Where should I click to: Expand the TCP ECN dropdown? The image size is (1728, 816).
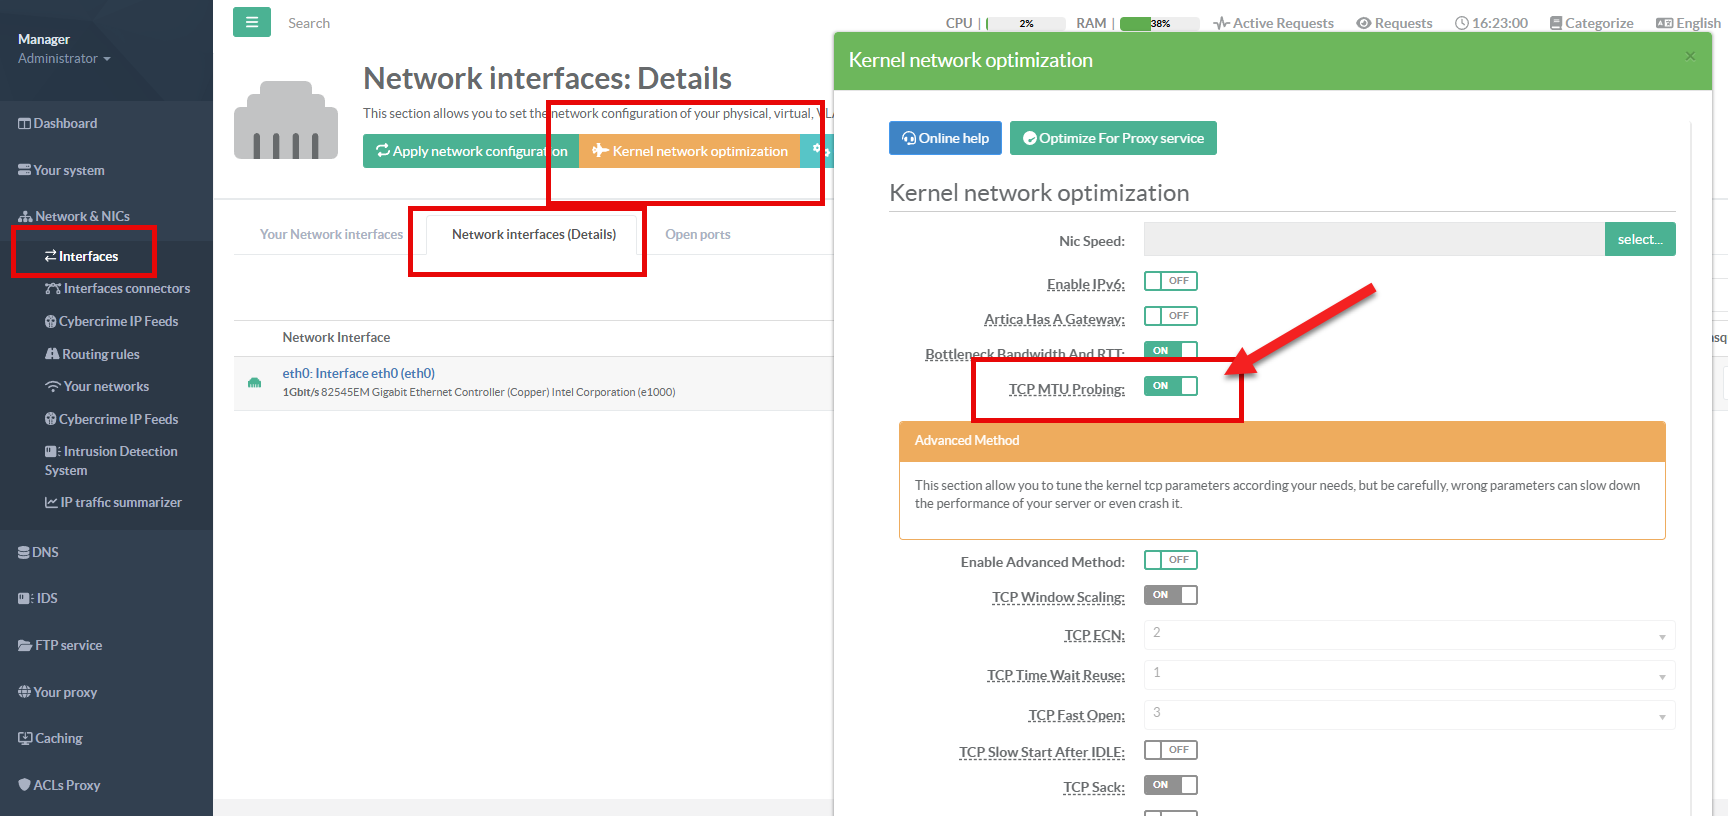pos(1408,635)
